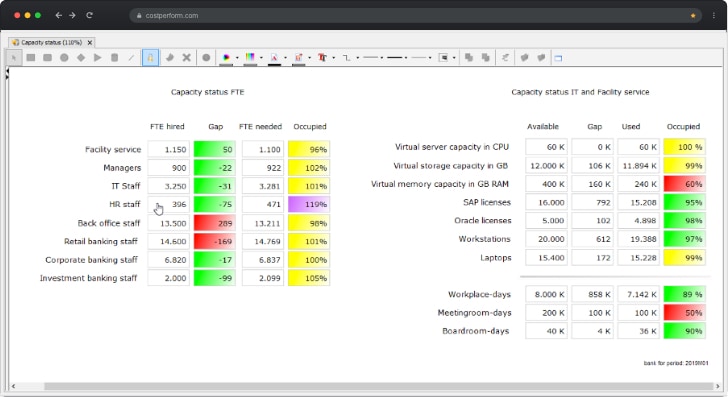Close the Capacity status tab
Image resolution: width=728 pixels, height=397 pixels.
coord(90,42)
